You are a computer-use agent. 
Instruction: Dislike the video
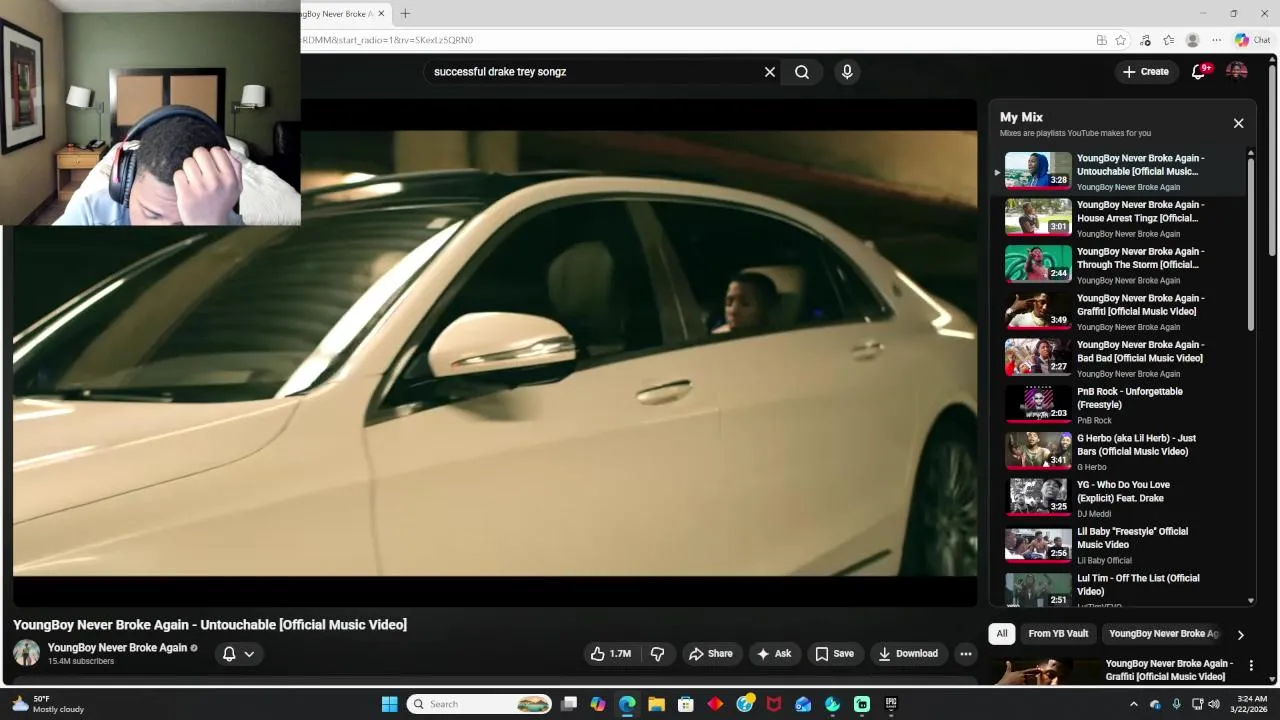658,654
